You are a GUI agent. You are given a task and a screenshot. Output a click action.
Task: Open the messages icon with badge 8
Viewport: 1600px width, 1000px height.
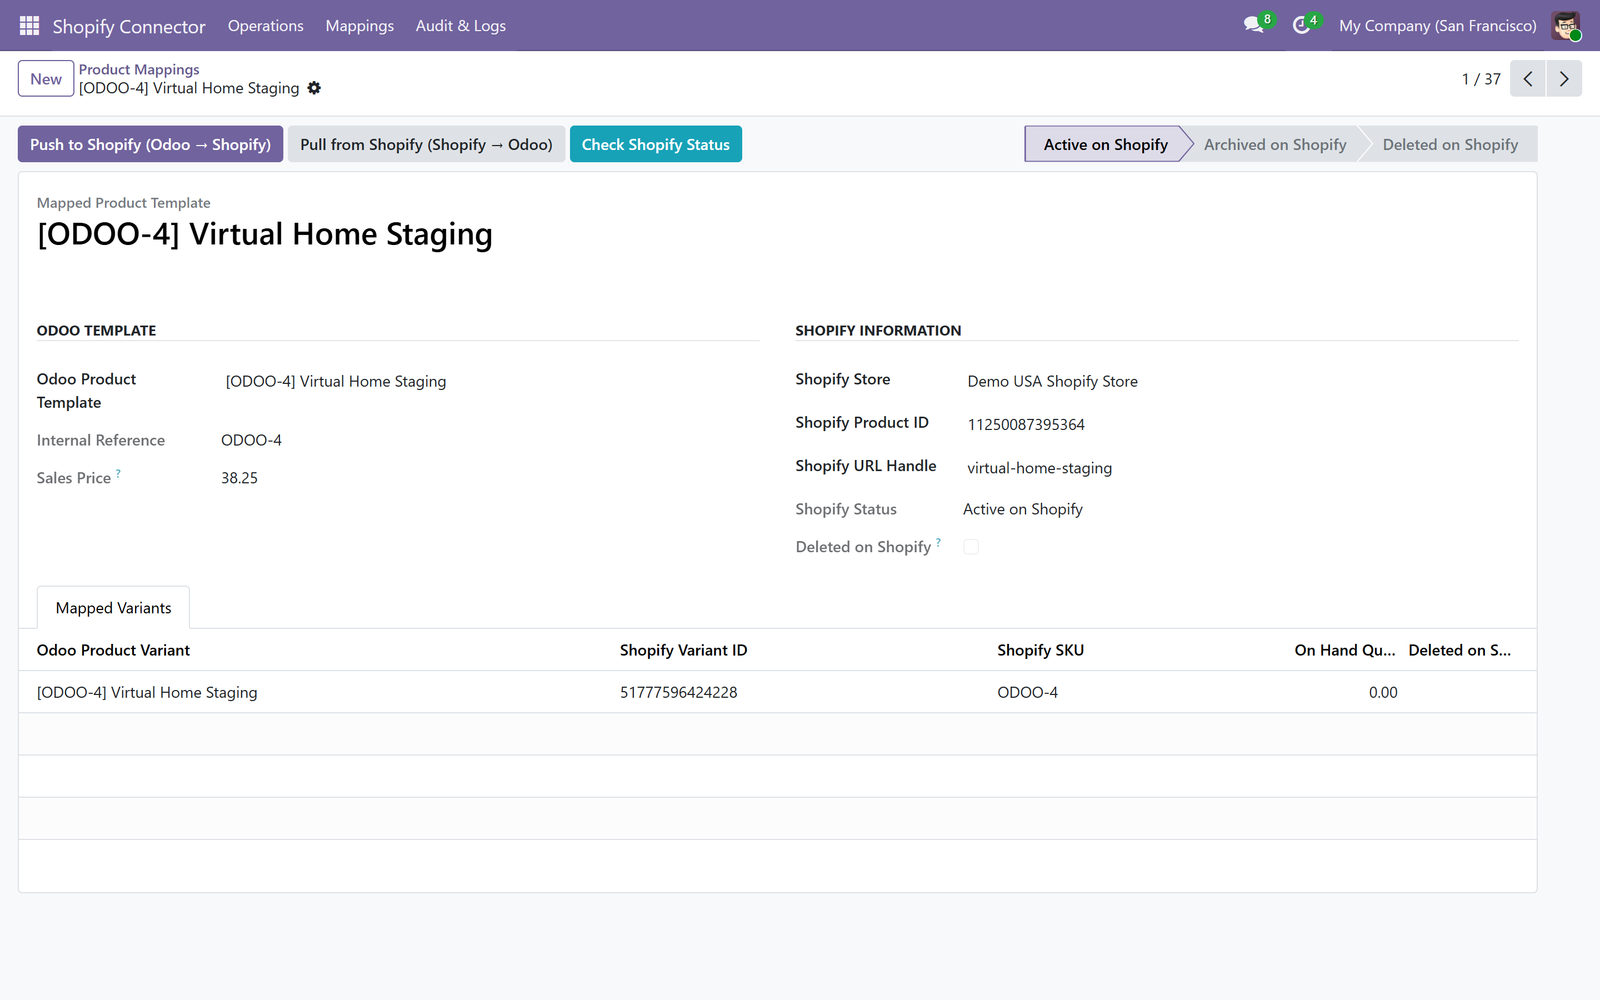click(1256, 25)
